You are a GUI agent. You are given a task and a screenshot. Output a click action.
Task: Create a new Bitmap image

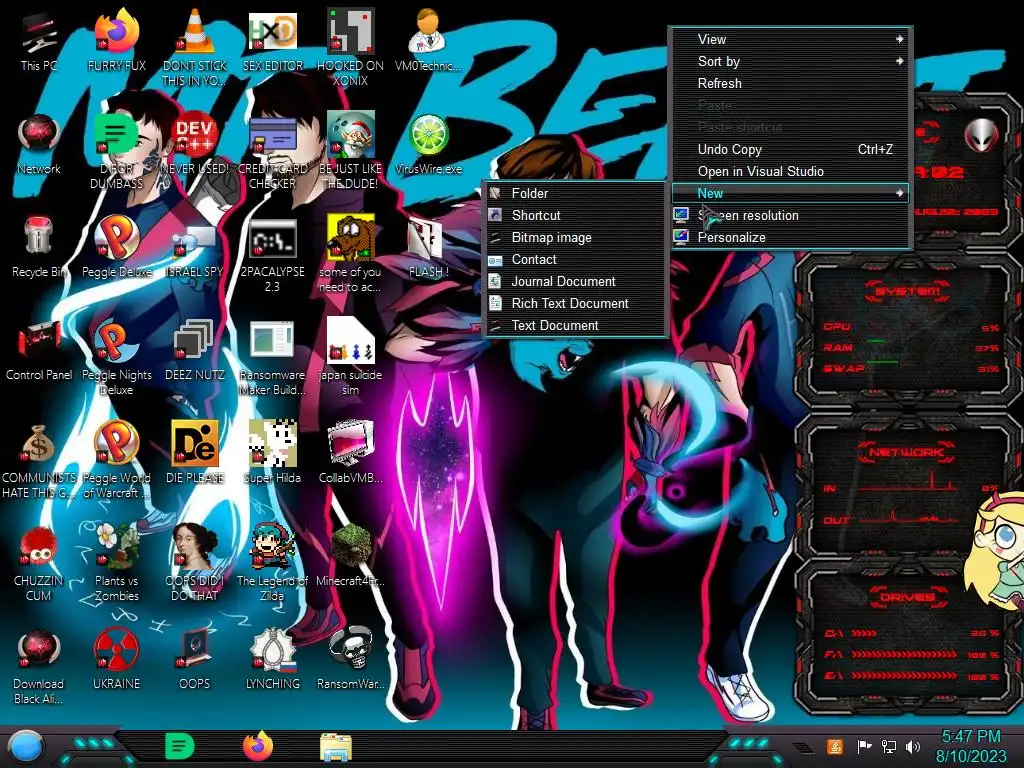[x=575, y=238]
